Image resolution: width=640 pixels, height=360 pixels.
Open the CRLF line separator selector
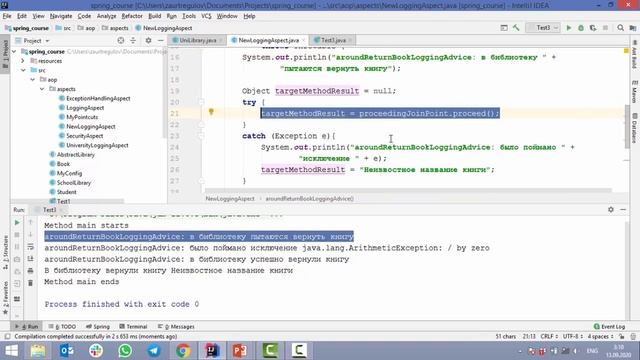549,337
